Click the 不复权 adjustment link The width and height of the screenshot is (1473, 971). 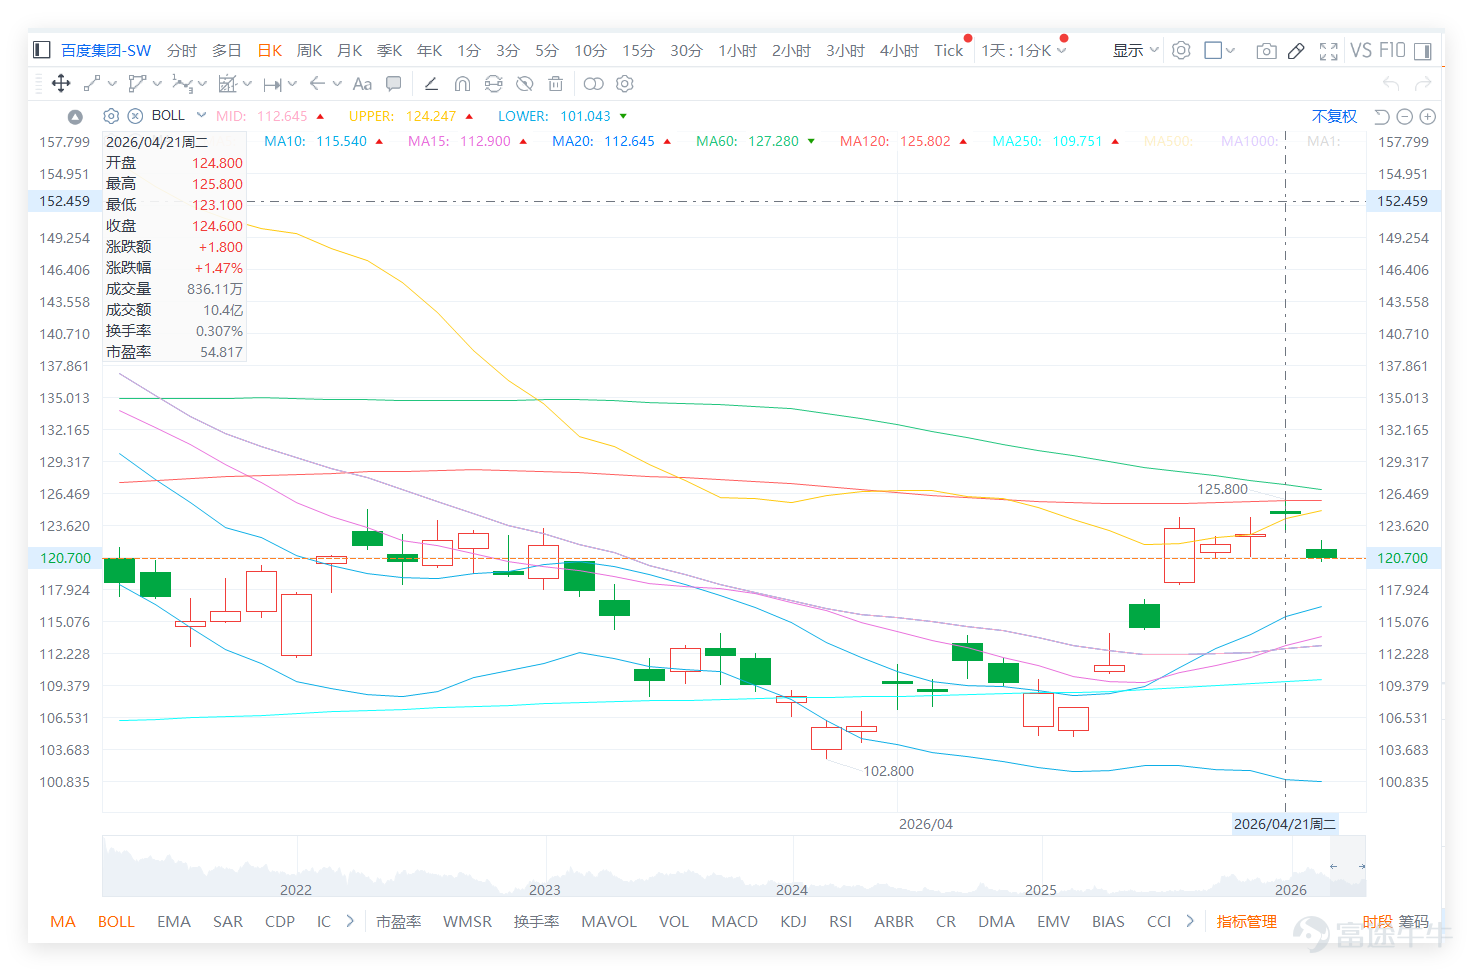click(x=1335, y=117)
